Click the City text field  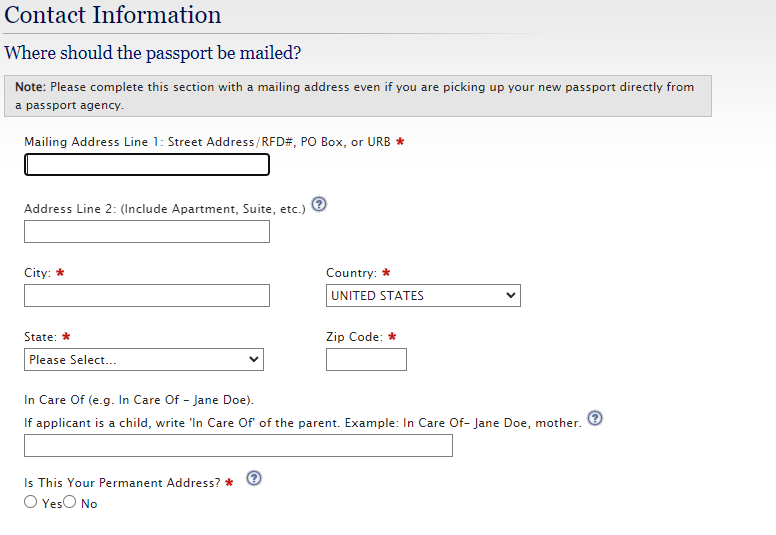point(147,296)
